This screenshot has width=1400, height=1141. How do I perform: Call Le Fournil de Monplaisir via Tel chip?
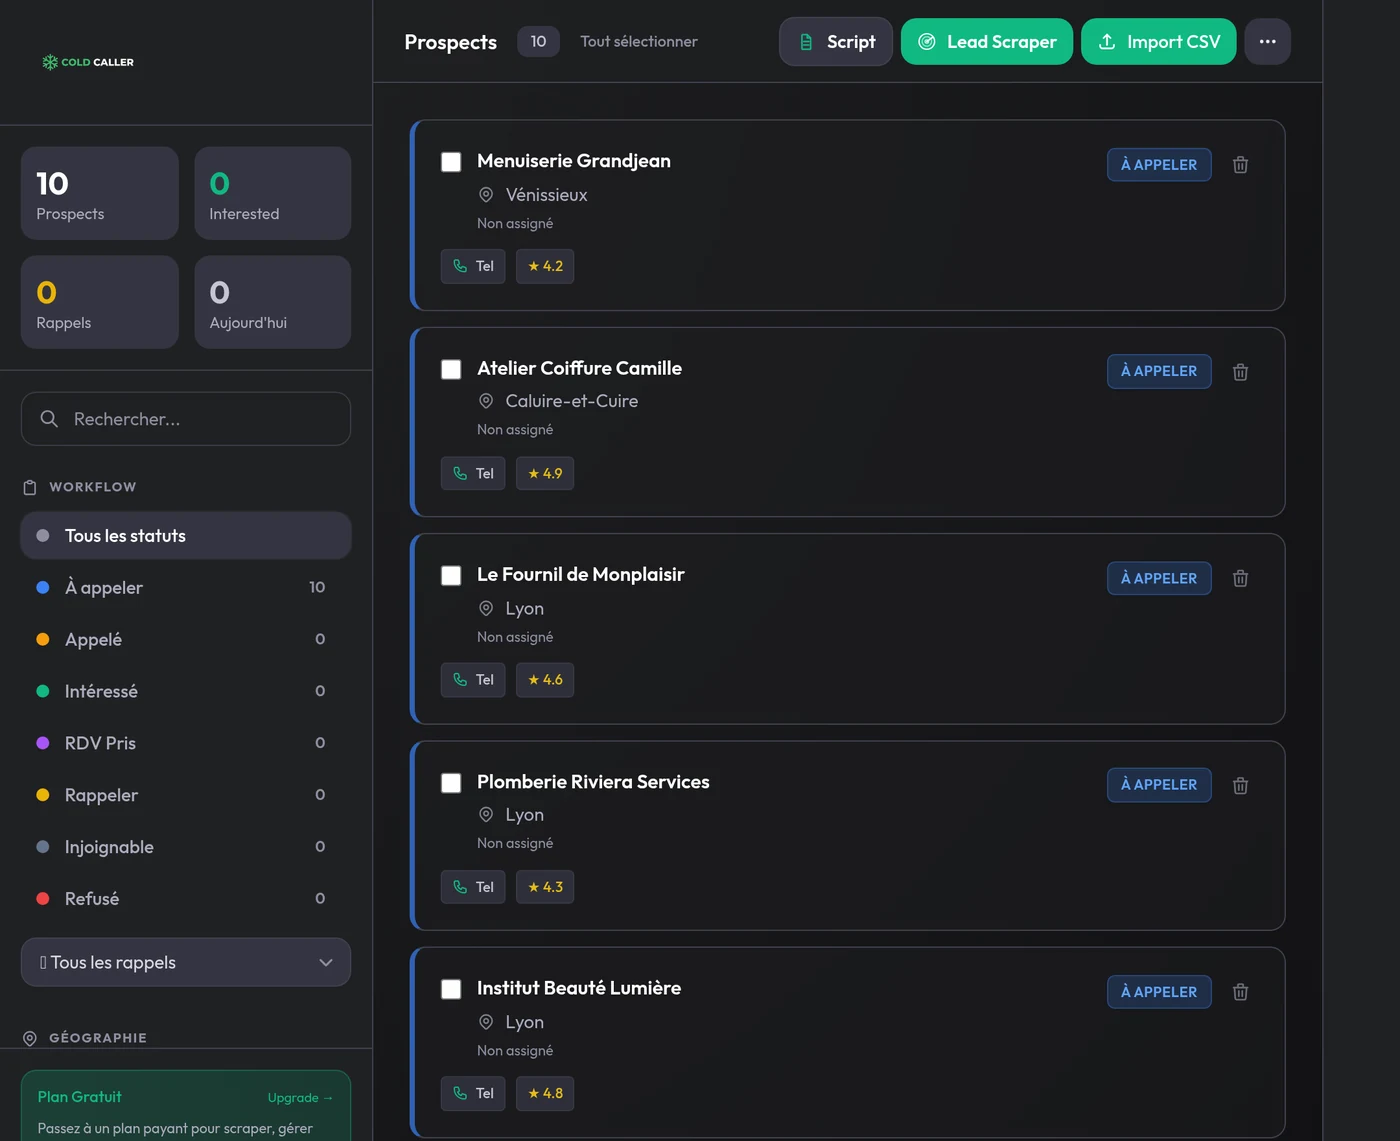(x=473, y=680)
